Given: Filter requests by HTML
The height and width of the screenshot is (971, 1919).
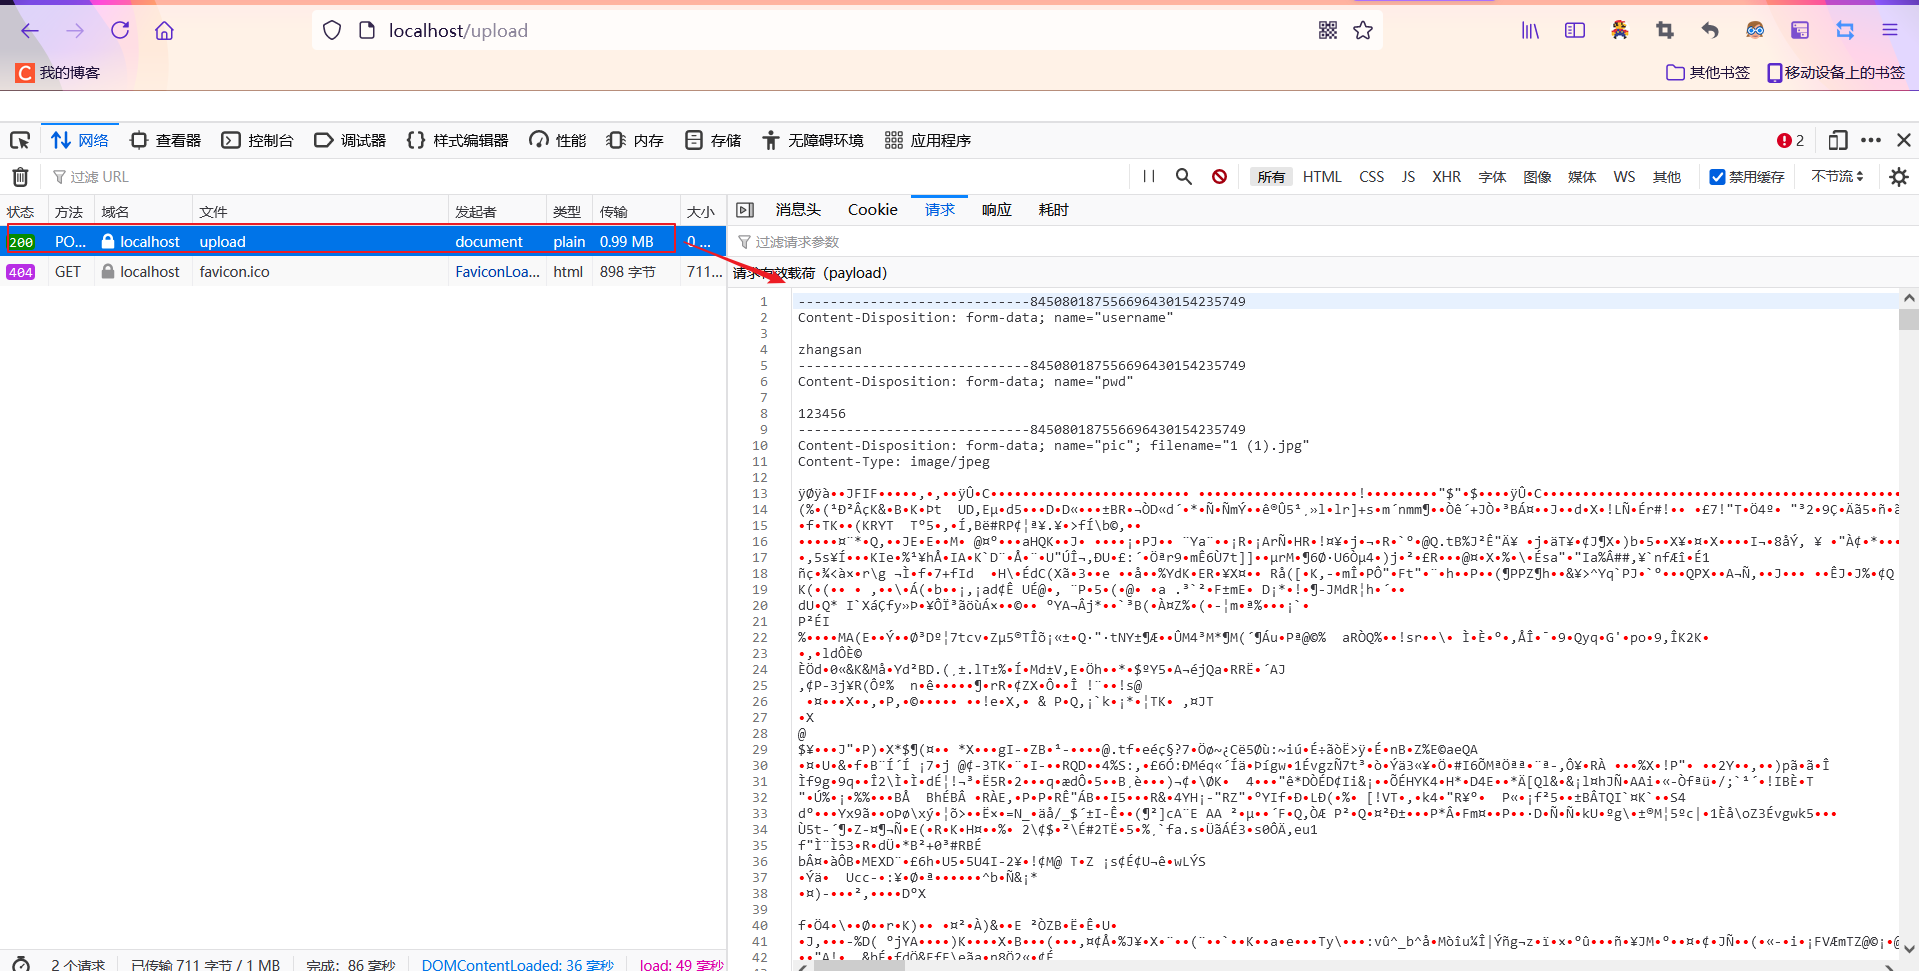Looking at the screenshot, I should click(1322, 177).
